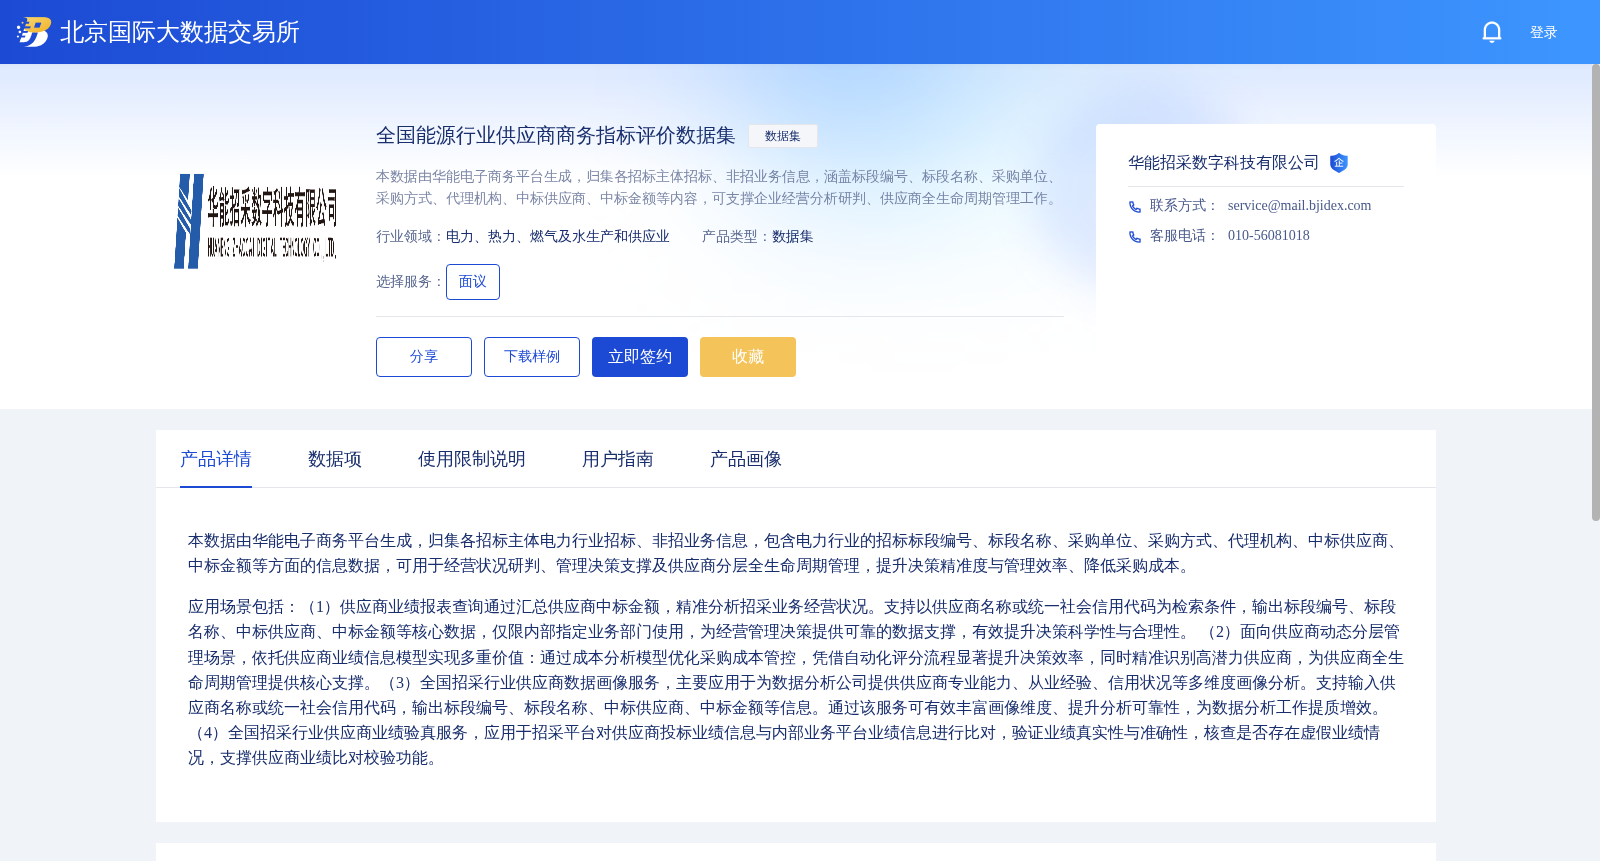Viewport: 1600px width, 861px height.
Task: Click the 行业领域 label
Action: (410, 237)
